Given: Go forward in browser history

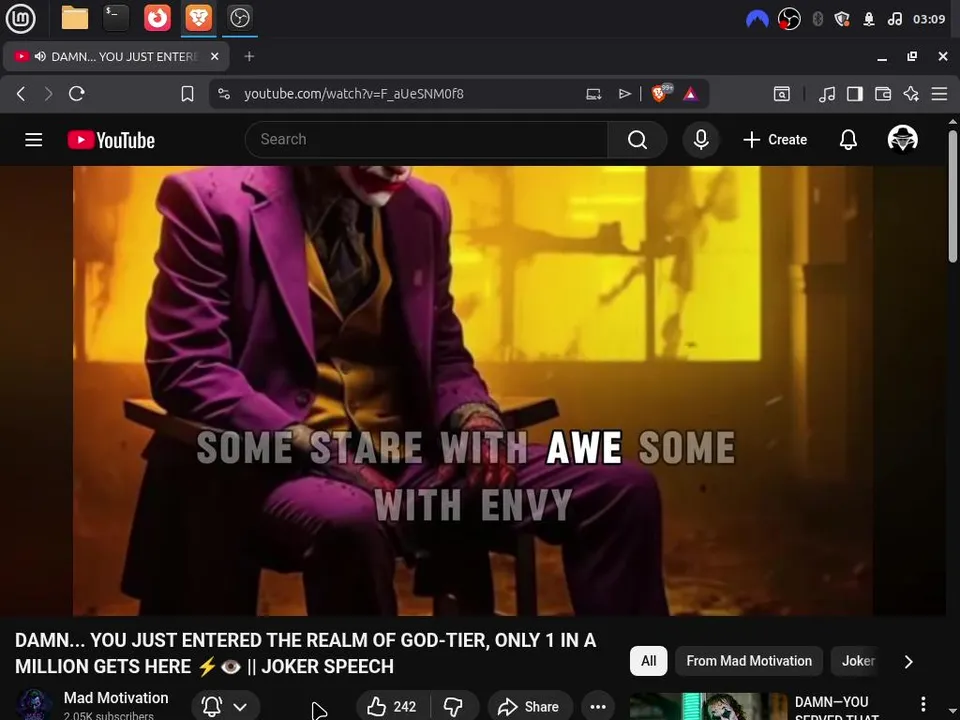Looking at the screenshot, I should coord(48,94).
